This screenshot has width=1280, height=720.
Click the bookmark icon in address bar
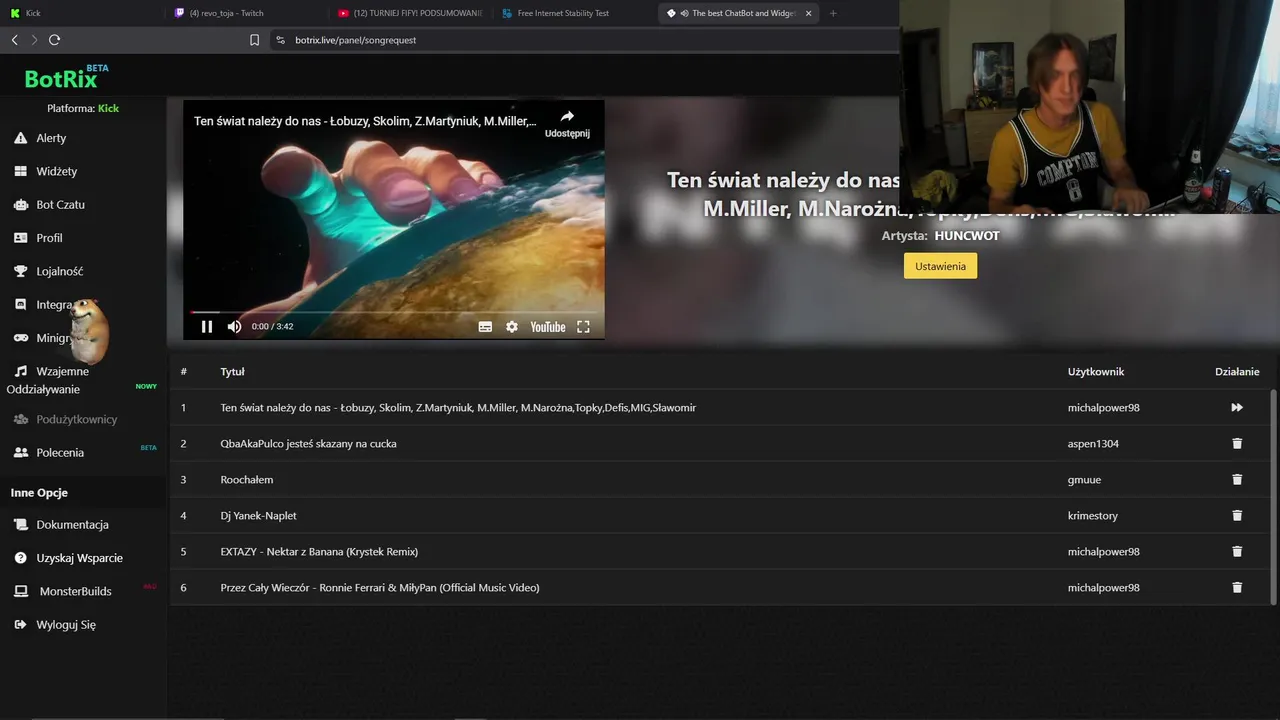[x=254, y=40]
